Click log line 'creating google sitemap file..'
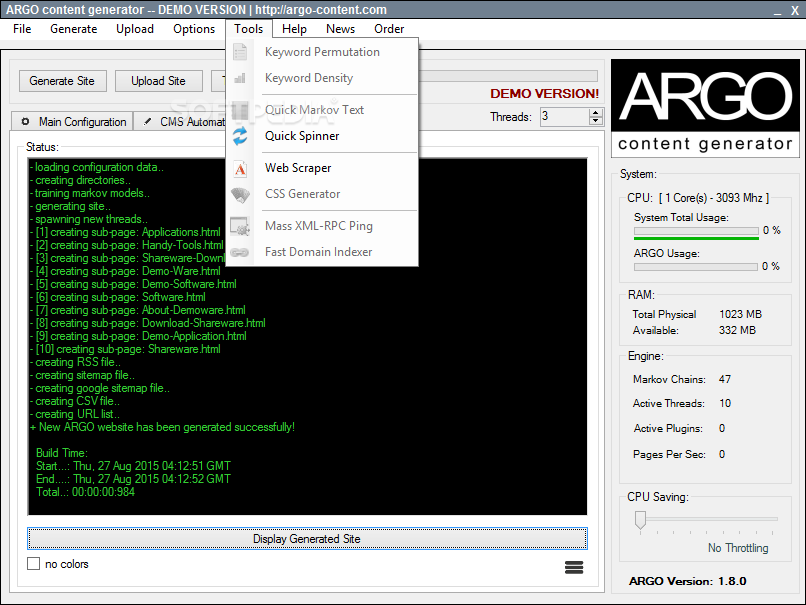 click(100, 388)
